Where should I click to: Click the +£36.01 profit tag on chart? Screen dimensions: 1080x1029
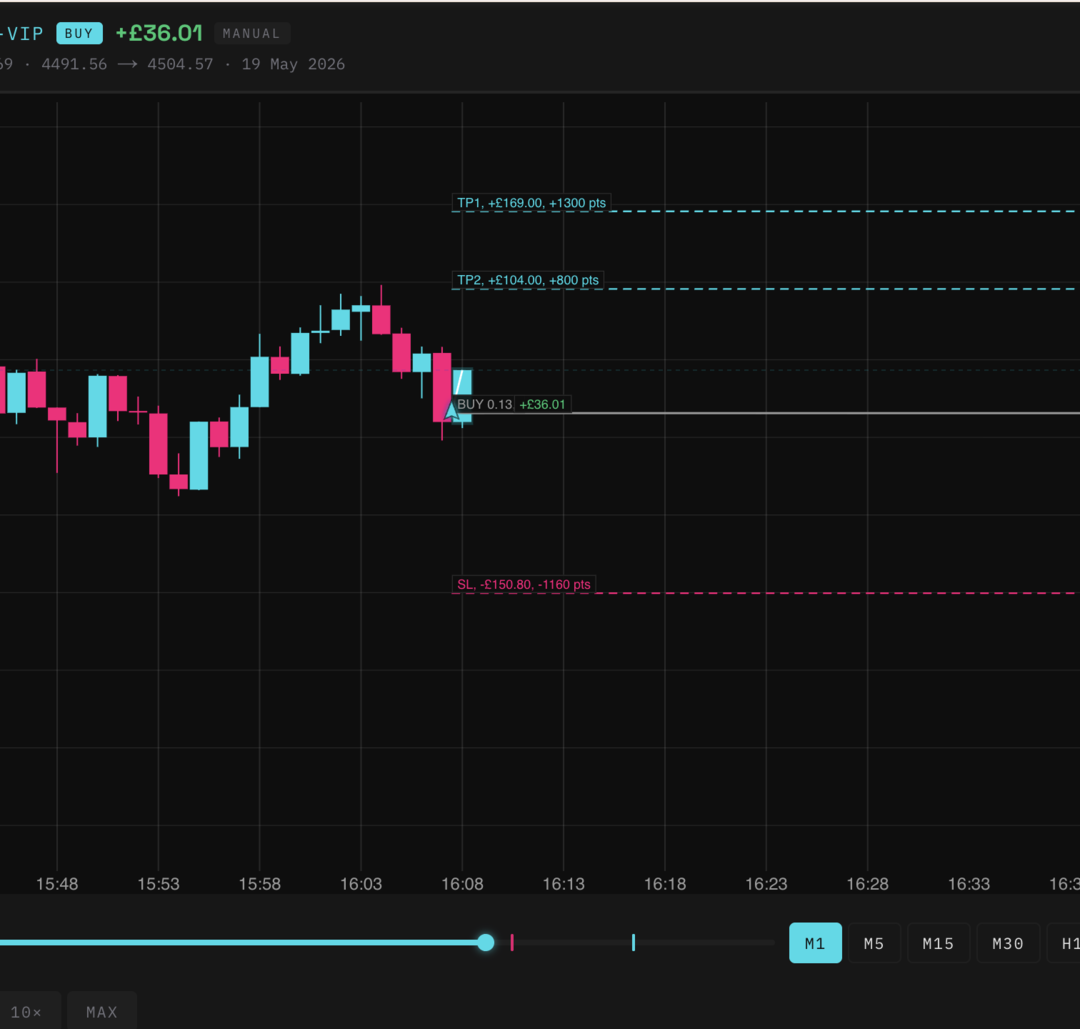542,404
